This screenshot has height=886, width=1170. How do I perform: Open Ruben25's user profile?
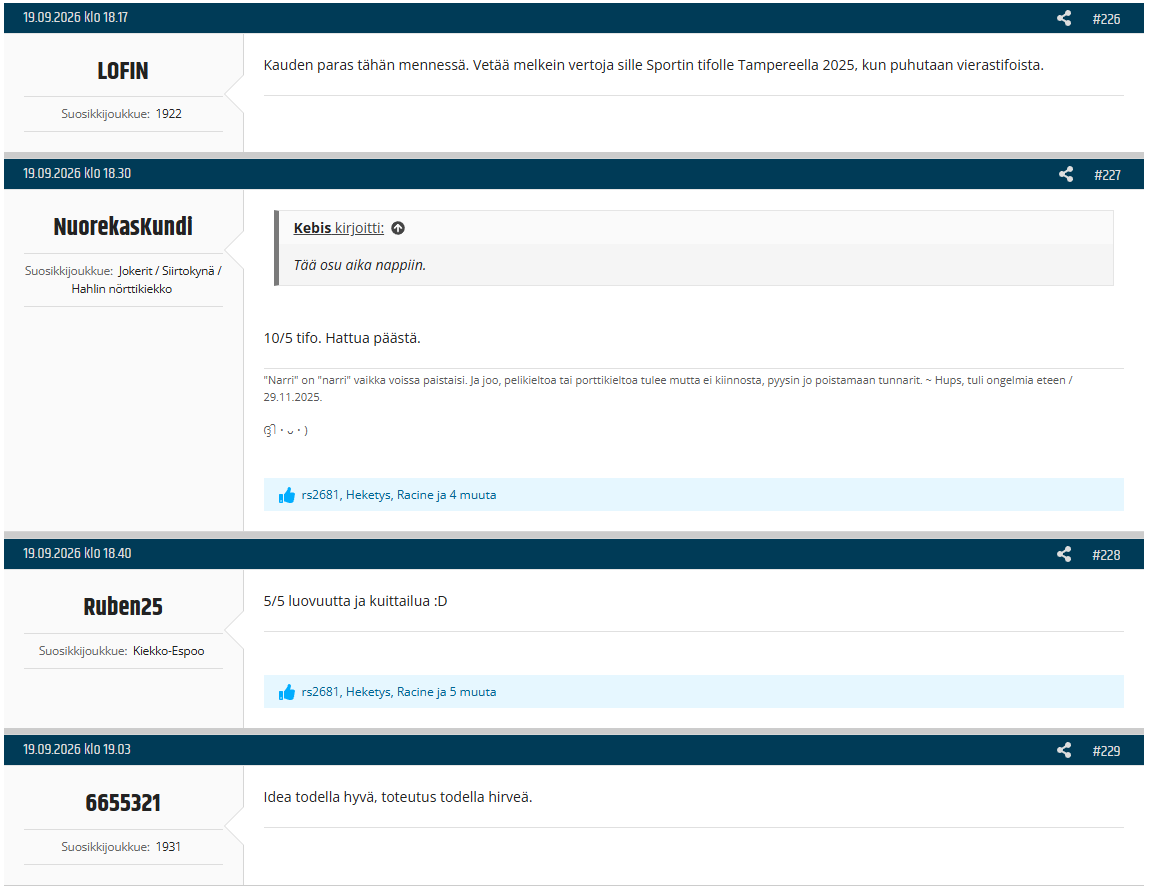[123, 607]
